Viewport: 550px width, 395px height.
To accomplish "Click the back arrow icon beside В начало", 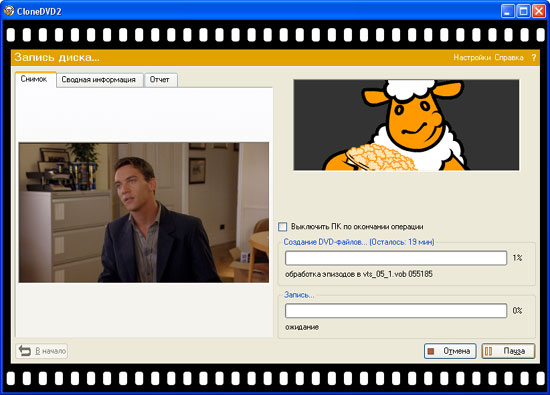I will pyautogui.click(x=25, y=350).
